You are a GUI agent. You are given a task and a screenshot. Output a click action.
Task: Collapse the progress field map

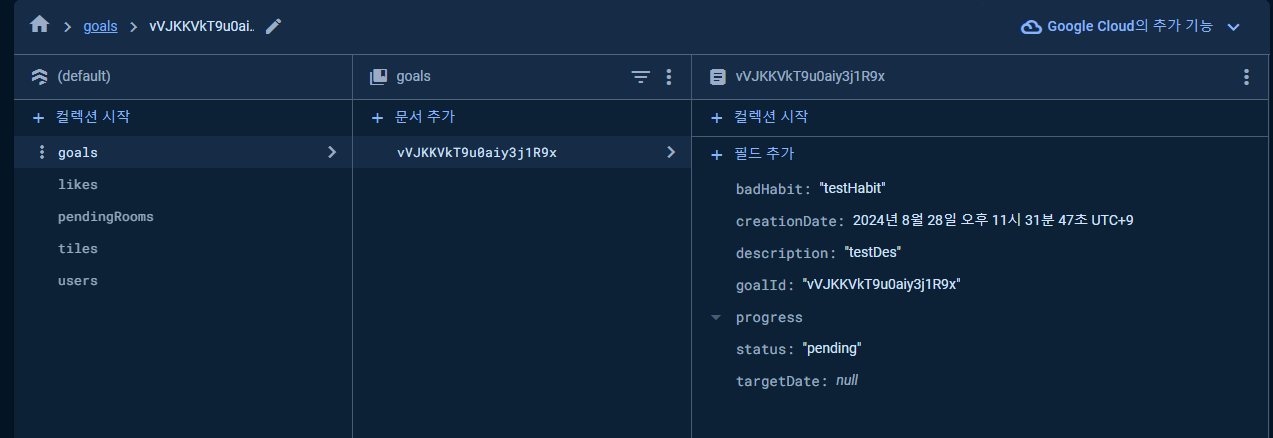pyautogui.click(x=715, y=317)
